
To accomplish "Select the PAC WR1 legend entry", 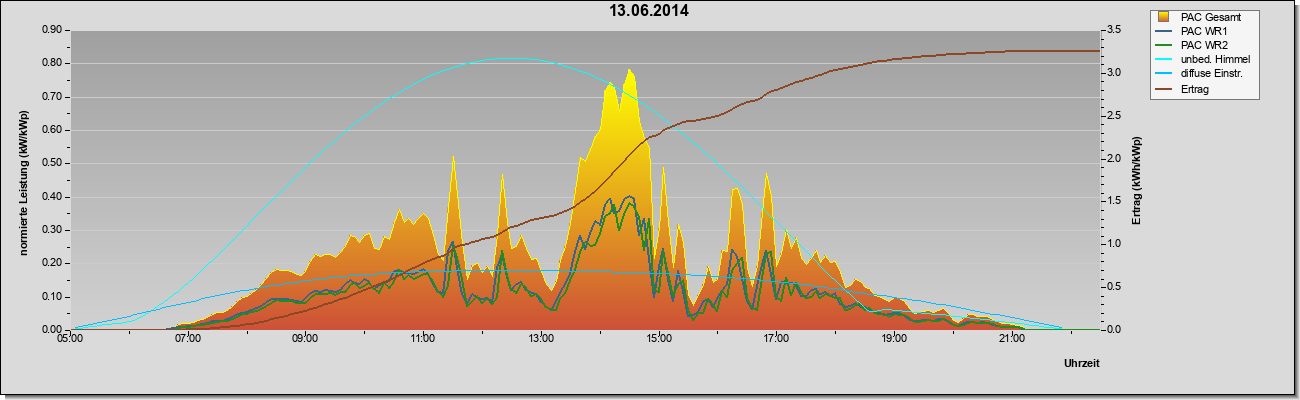I will click(1204, 31).
